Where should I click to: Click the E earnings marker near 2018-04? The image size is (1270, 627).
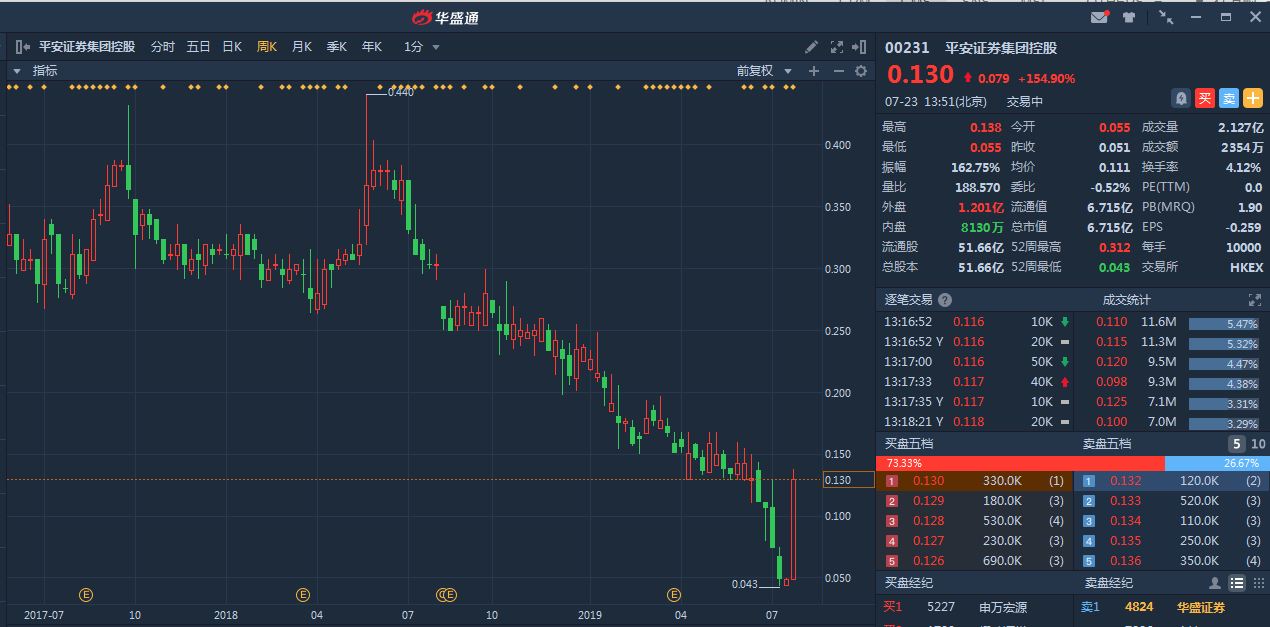coord(303,595)
